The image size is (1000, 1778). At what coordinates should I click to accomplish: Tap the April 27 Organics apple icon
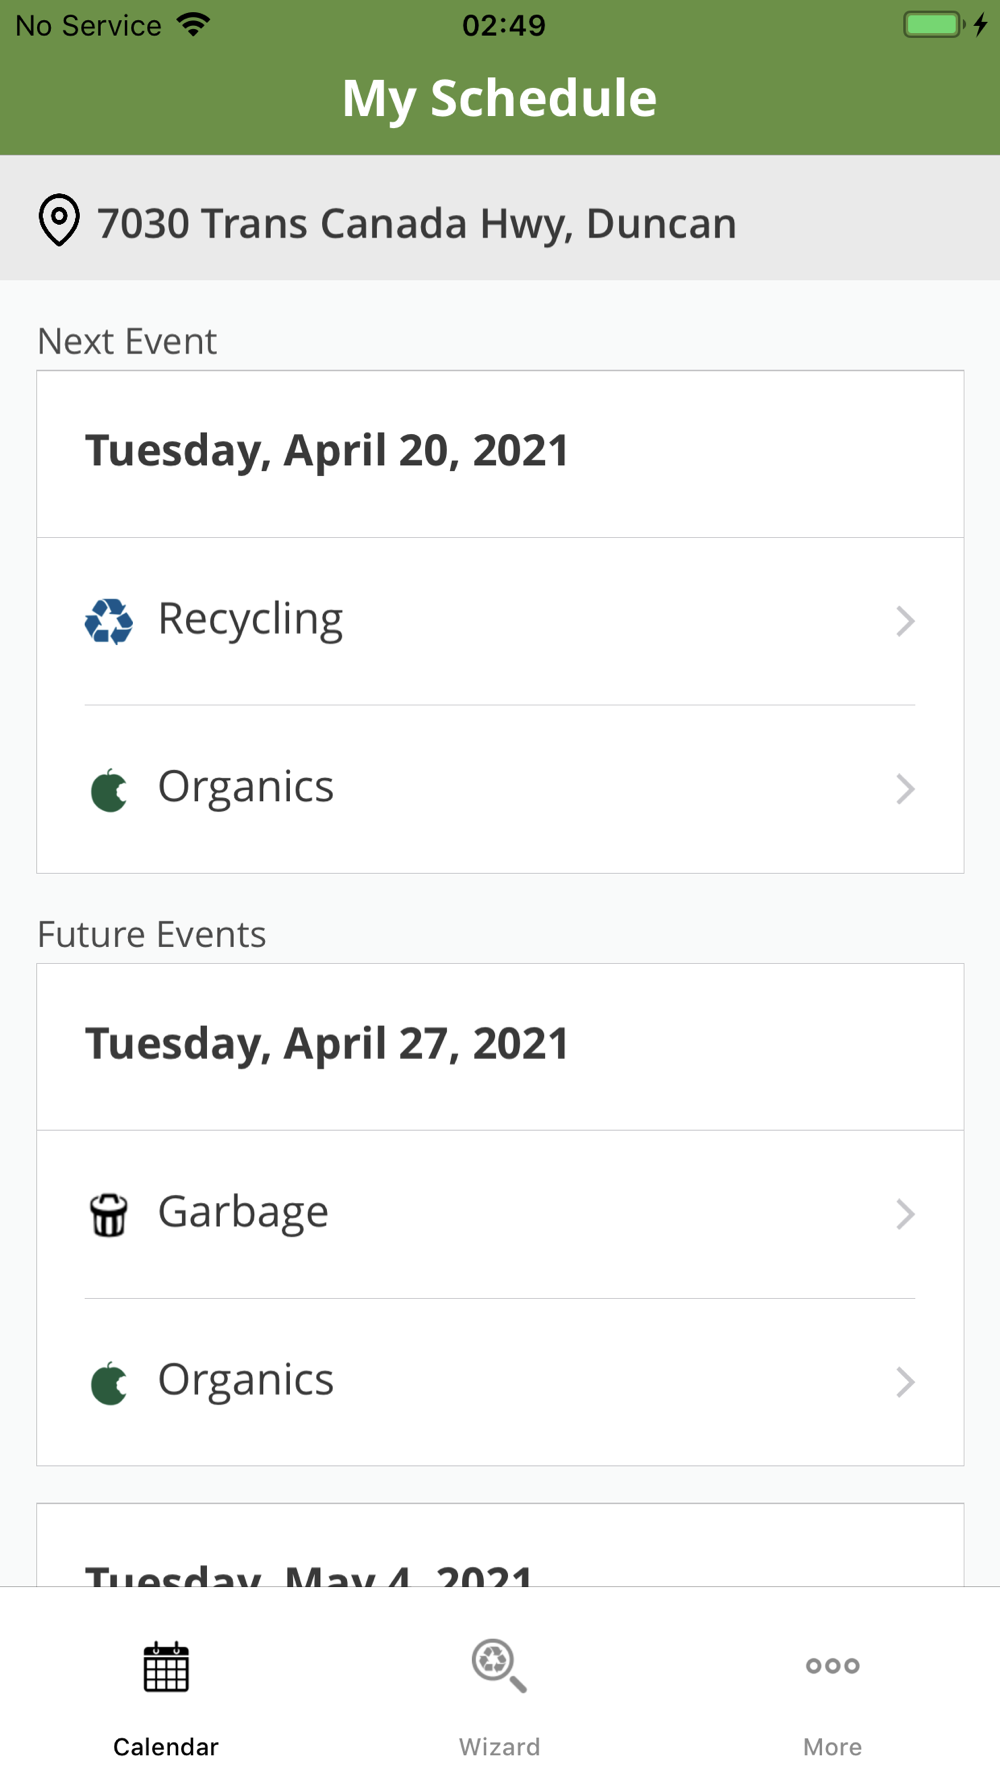[x=109, y=1383]
